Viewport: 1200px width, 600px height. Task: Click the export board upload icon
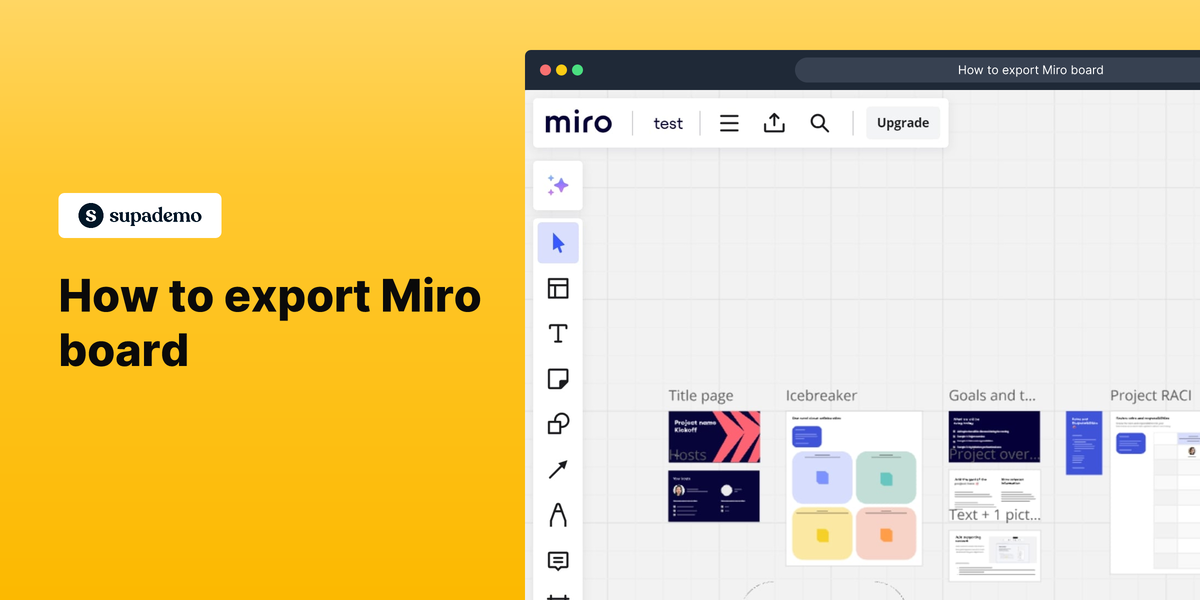pyautogui.click(x=774, y=123)
